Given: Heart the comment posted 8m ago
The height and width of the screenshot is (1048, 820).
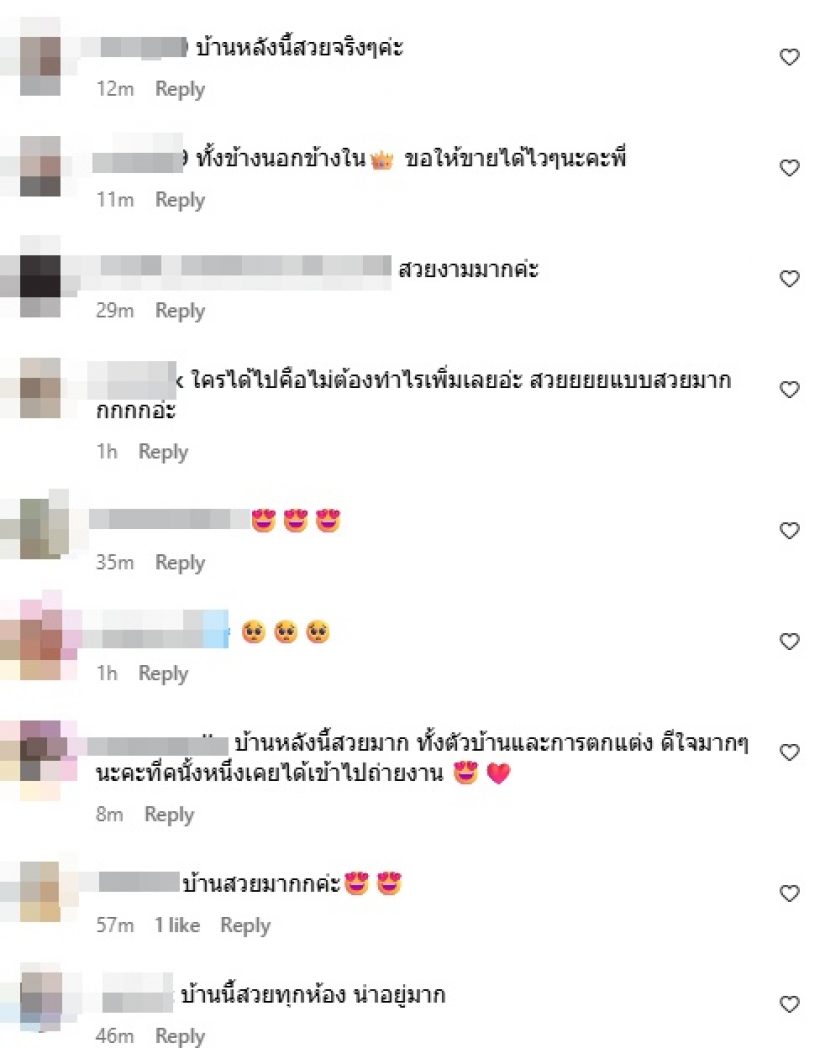Looking at the screenshot, I should 789,753.
